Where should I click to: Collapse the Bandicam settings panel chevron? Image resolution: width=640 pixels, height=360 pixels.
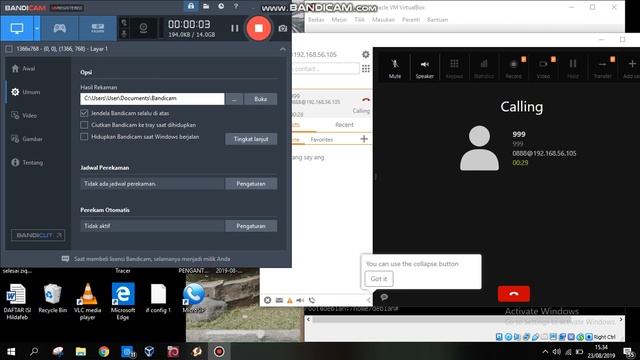pyautogui.click(x=282, y=49)
